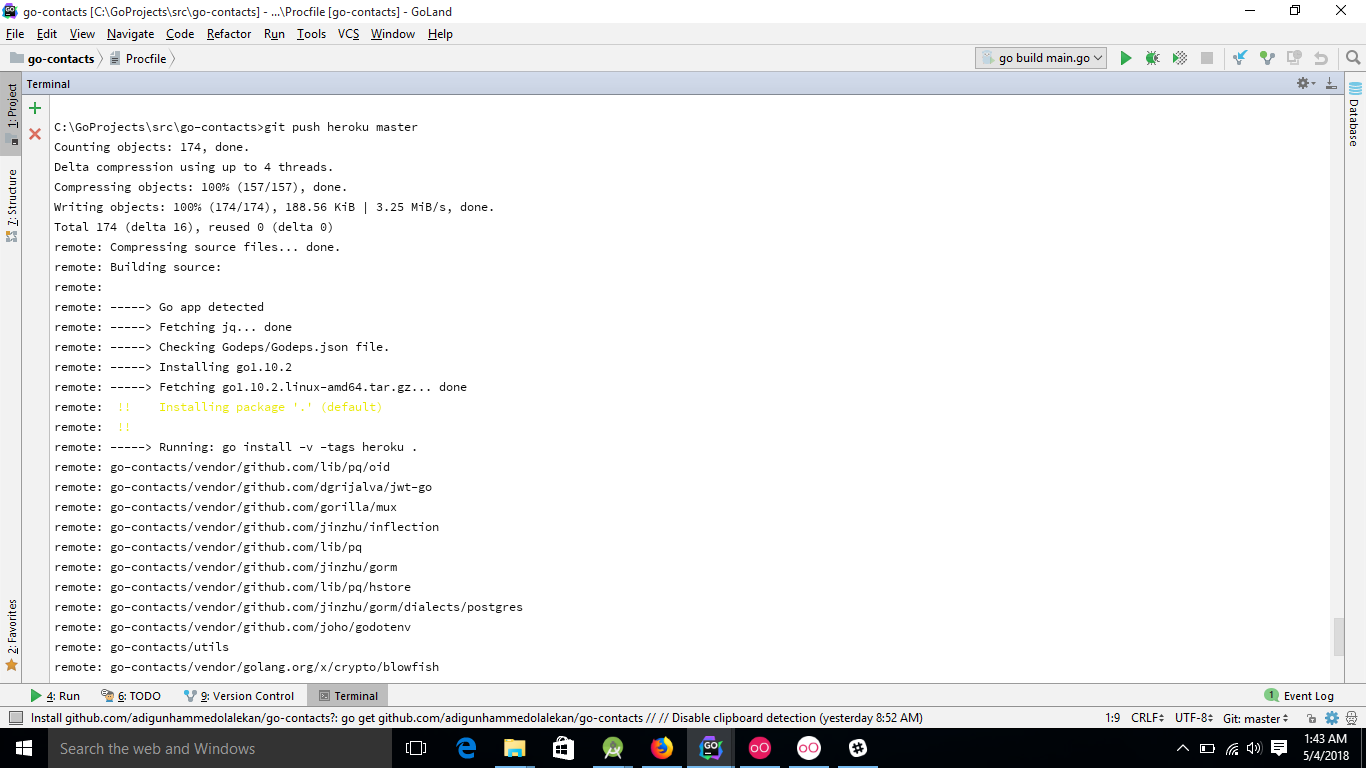Hide the Terminal tool window
Viewport: 1366px width, 768px height.
(1331, 84)
